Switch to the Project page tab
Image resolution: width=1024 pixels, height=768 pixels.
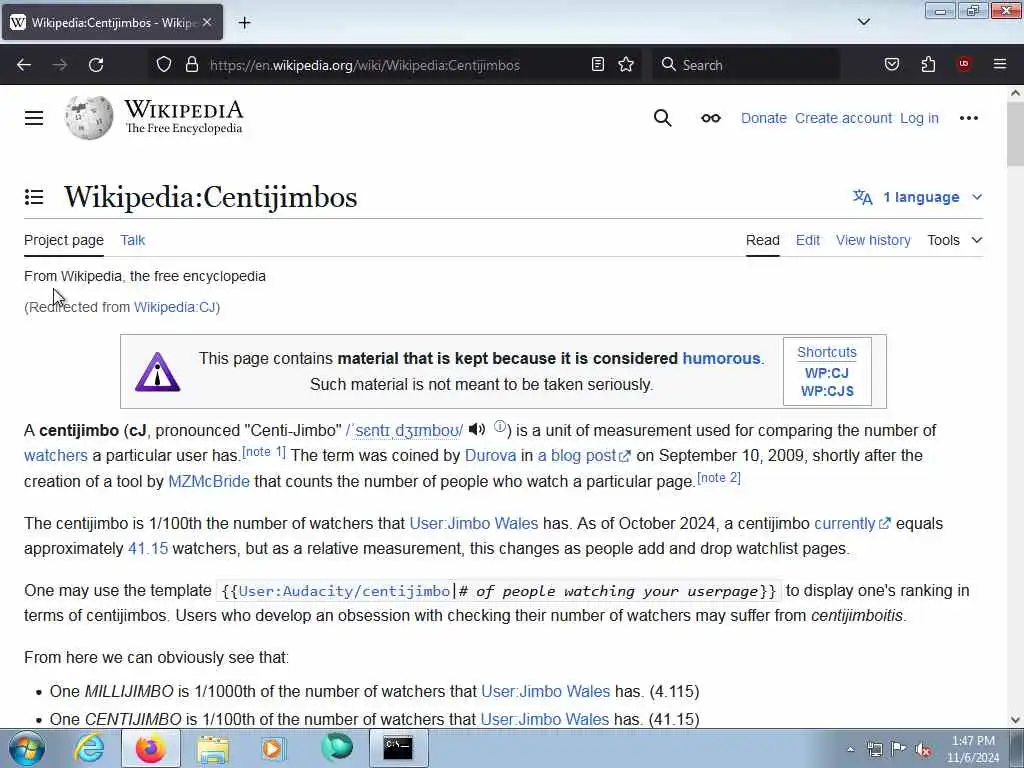click(x=64, y=240)
